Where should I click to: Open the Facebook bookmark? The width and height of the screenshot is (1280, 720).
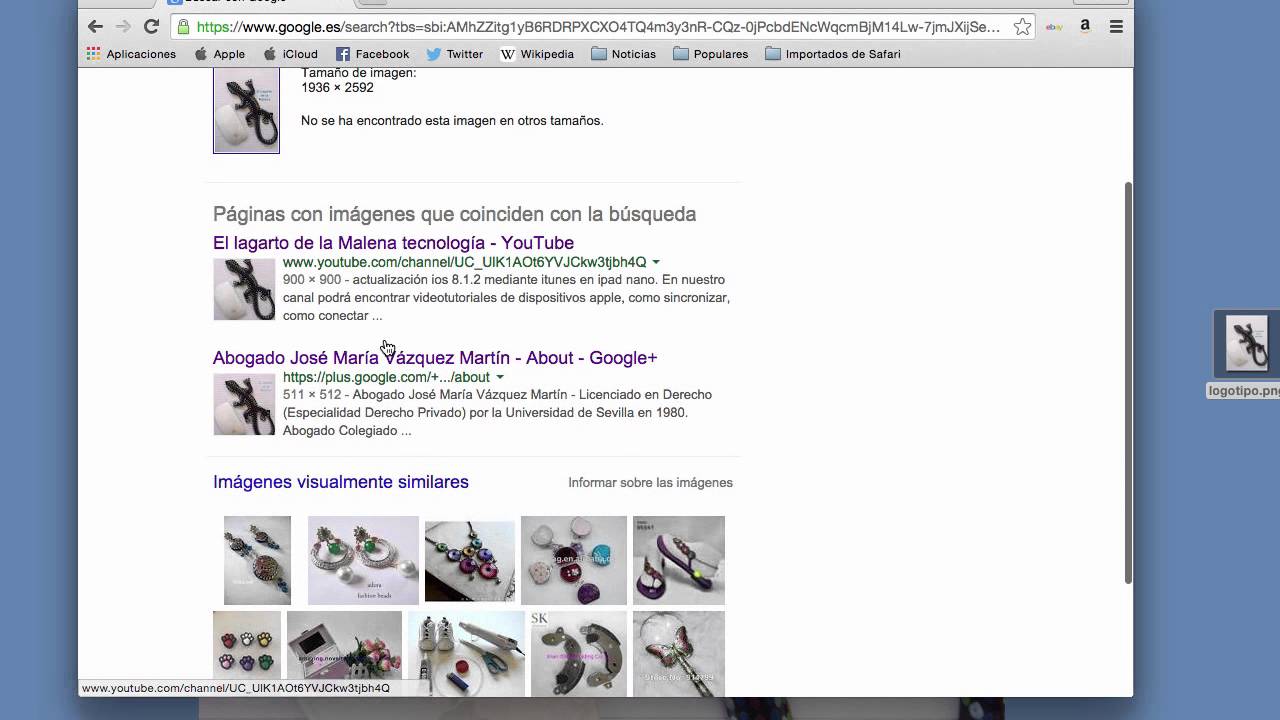tap(372, 54)
